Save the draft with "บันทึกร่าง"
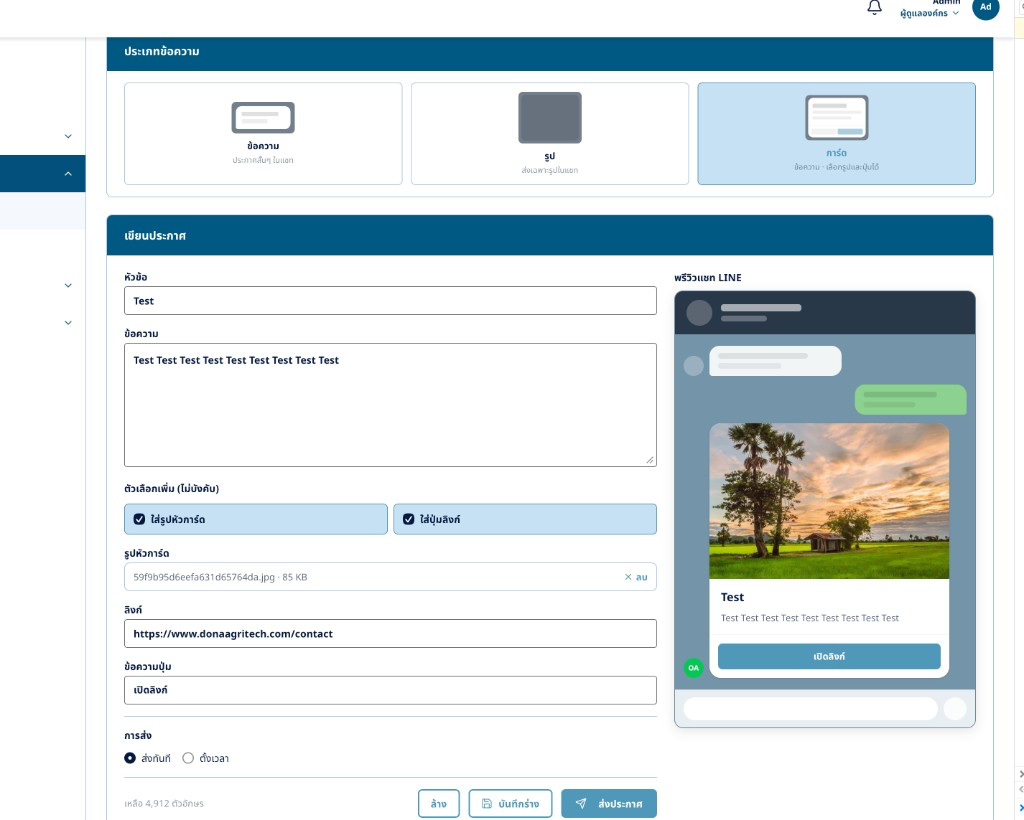The height and width of the screenshot is (820, 1024). (510, 804)
